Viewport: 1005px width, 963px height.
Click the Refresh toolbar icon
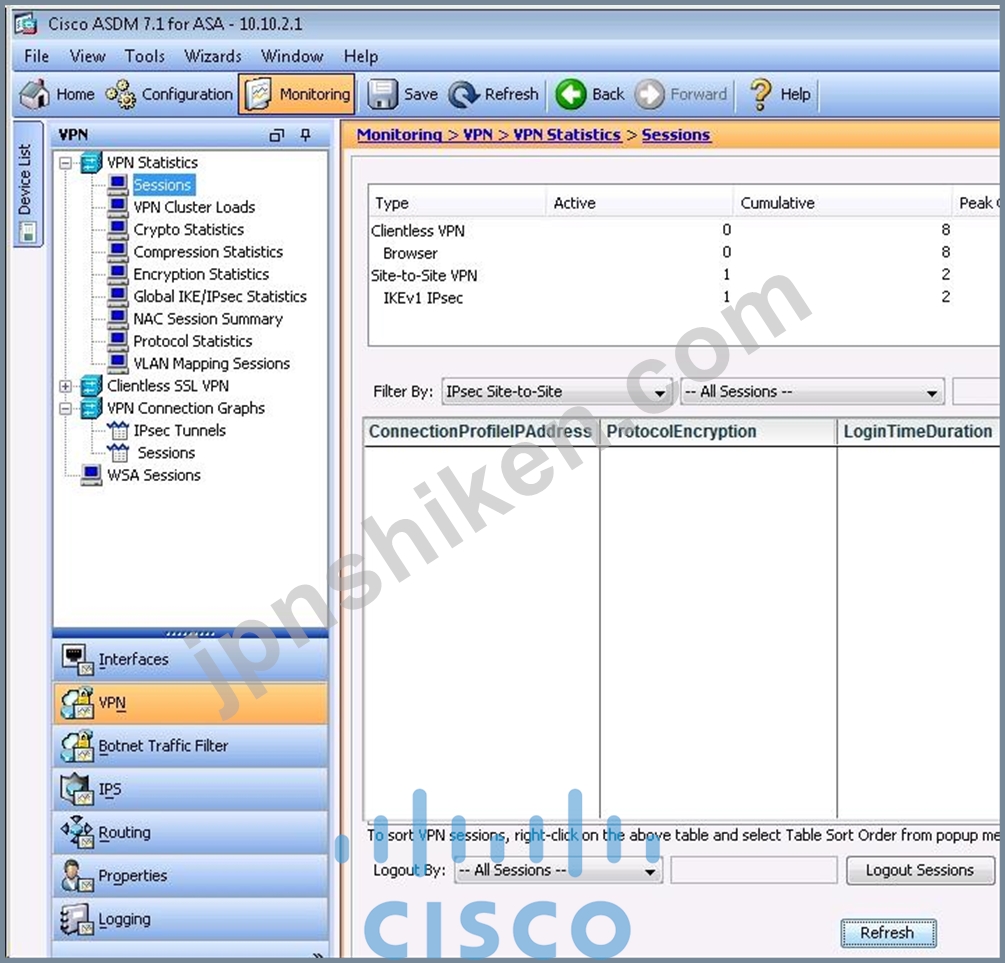pyautogui.click(x=463, y=94)
